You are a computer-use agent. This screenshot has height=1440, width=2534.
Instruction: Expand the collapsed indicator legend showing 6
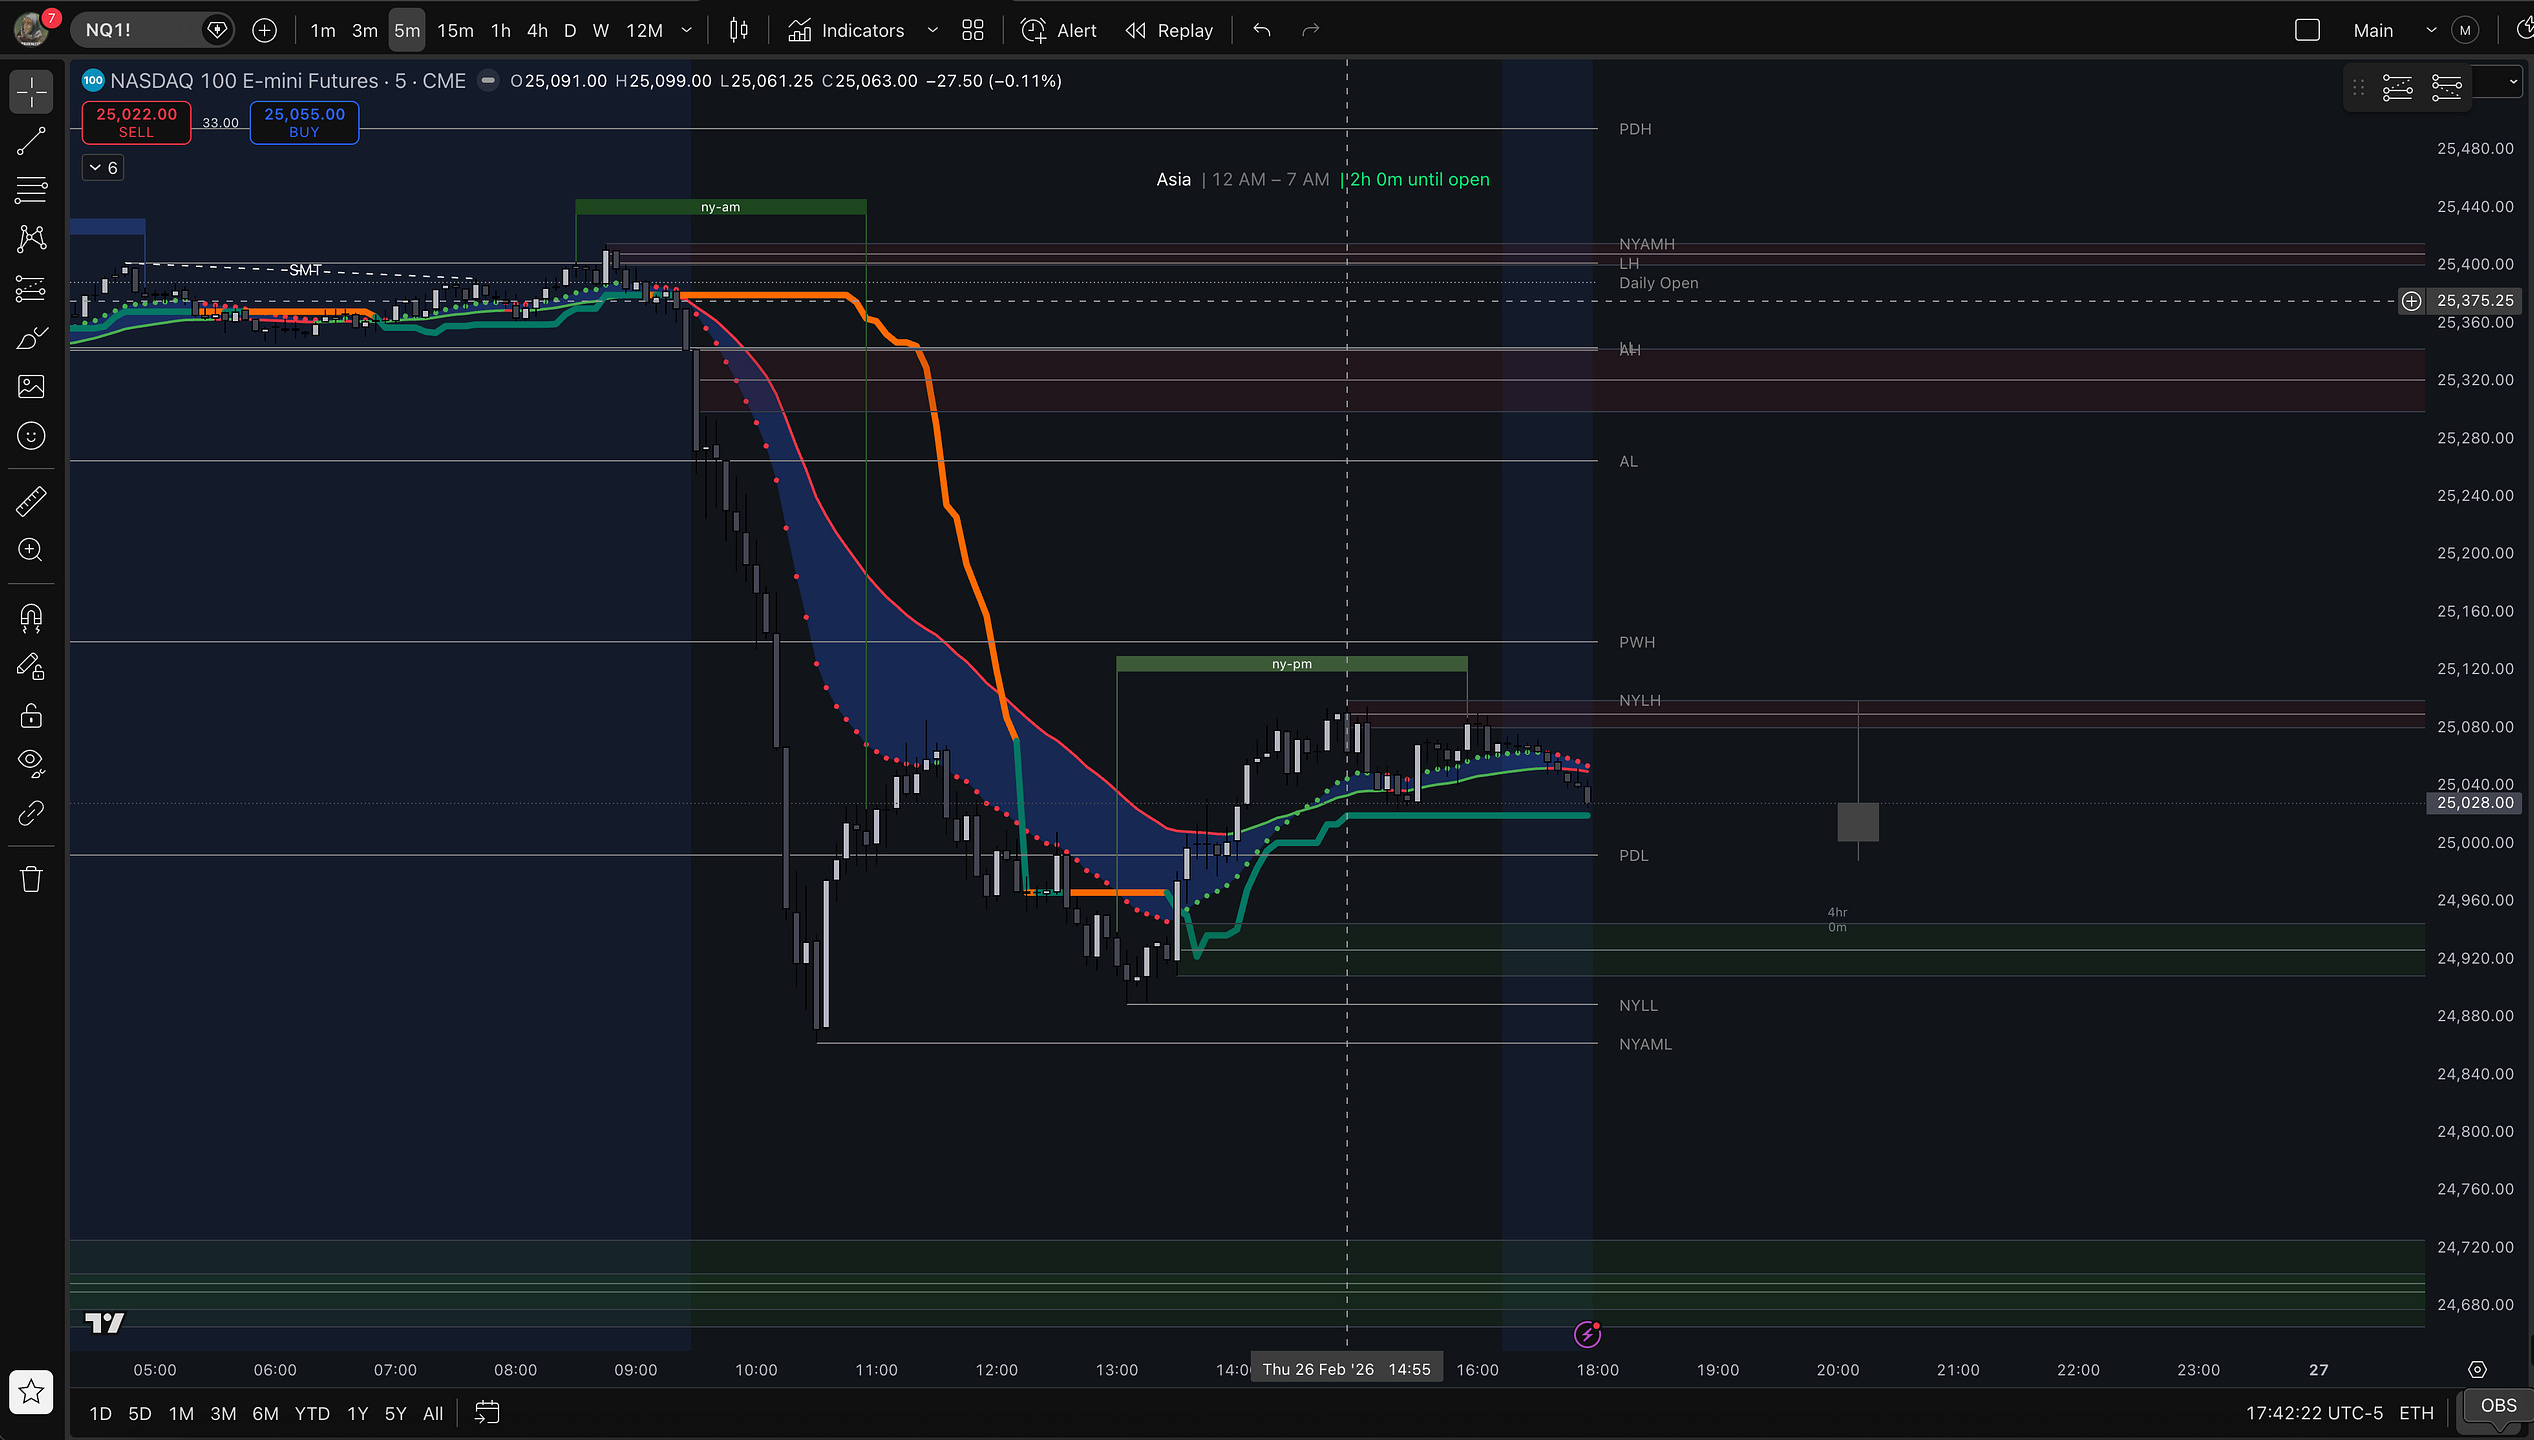[103, 168]
